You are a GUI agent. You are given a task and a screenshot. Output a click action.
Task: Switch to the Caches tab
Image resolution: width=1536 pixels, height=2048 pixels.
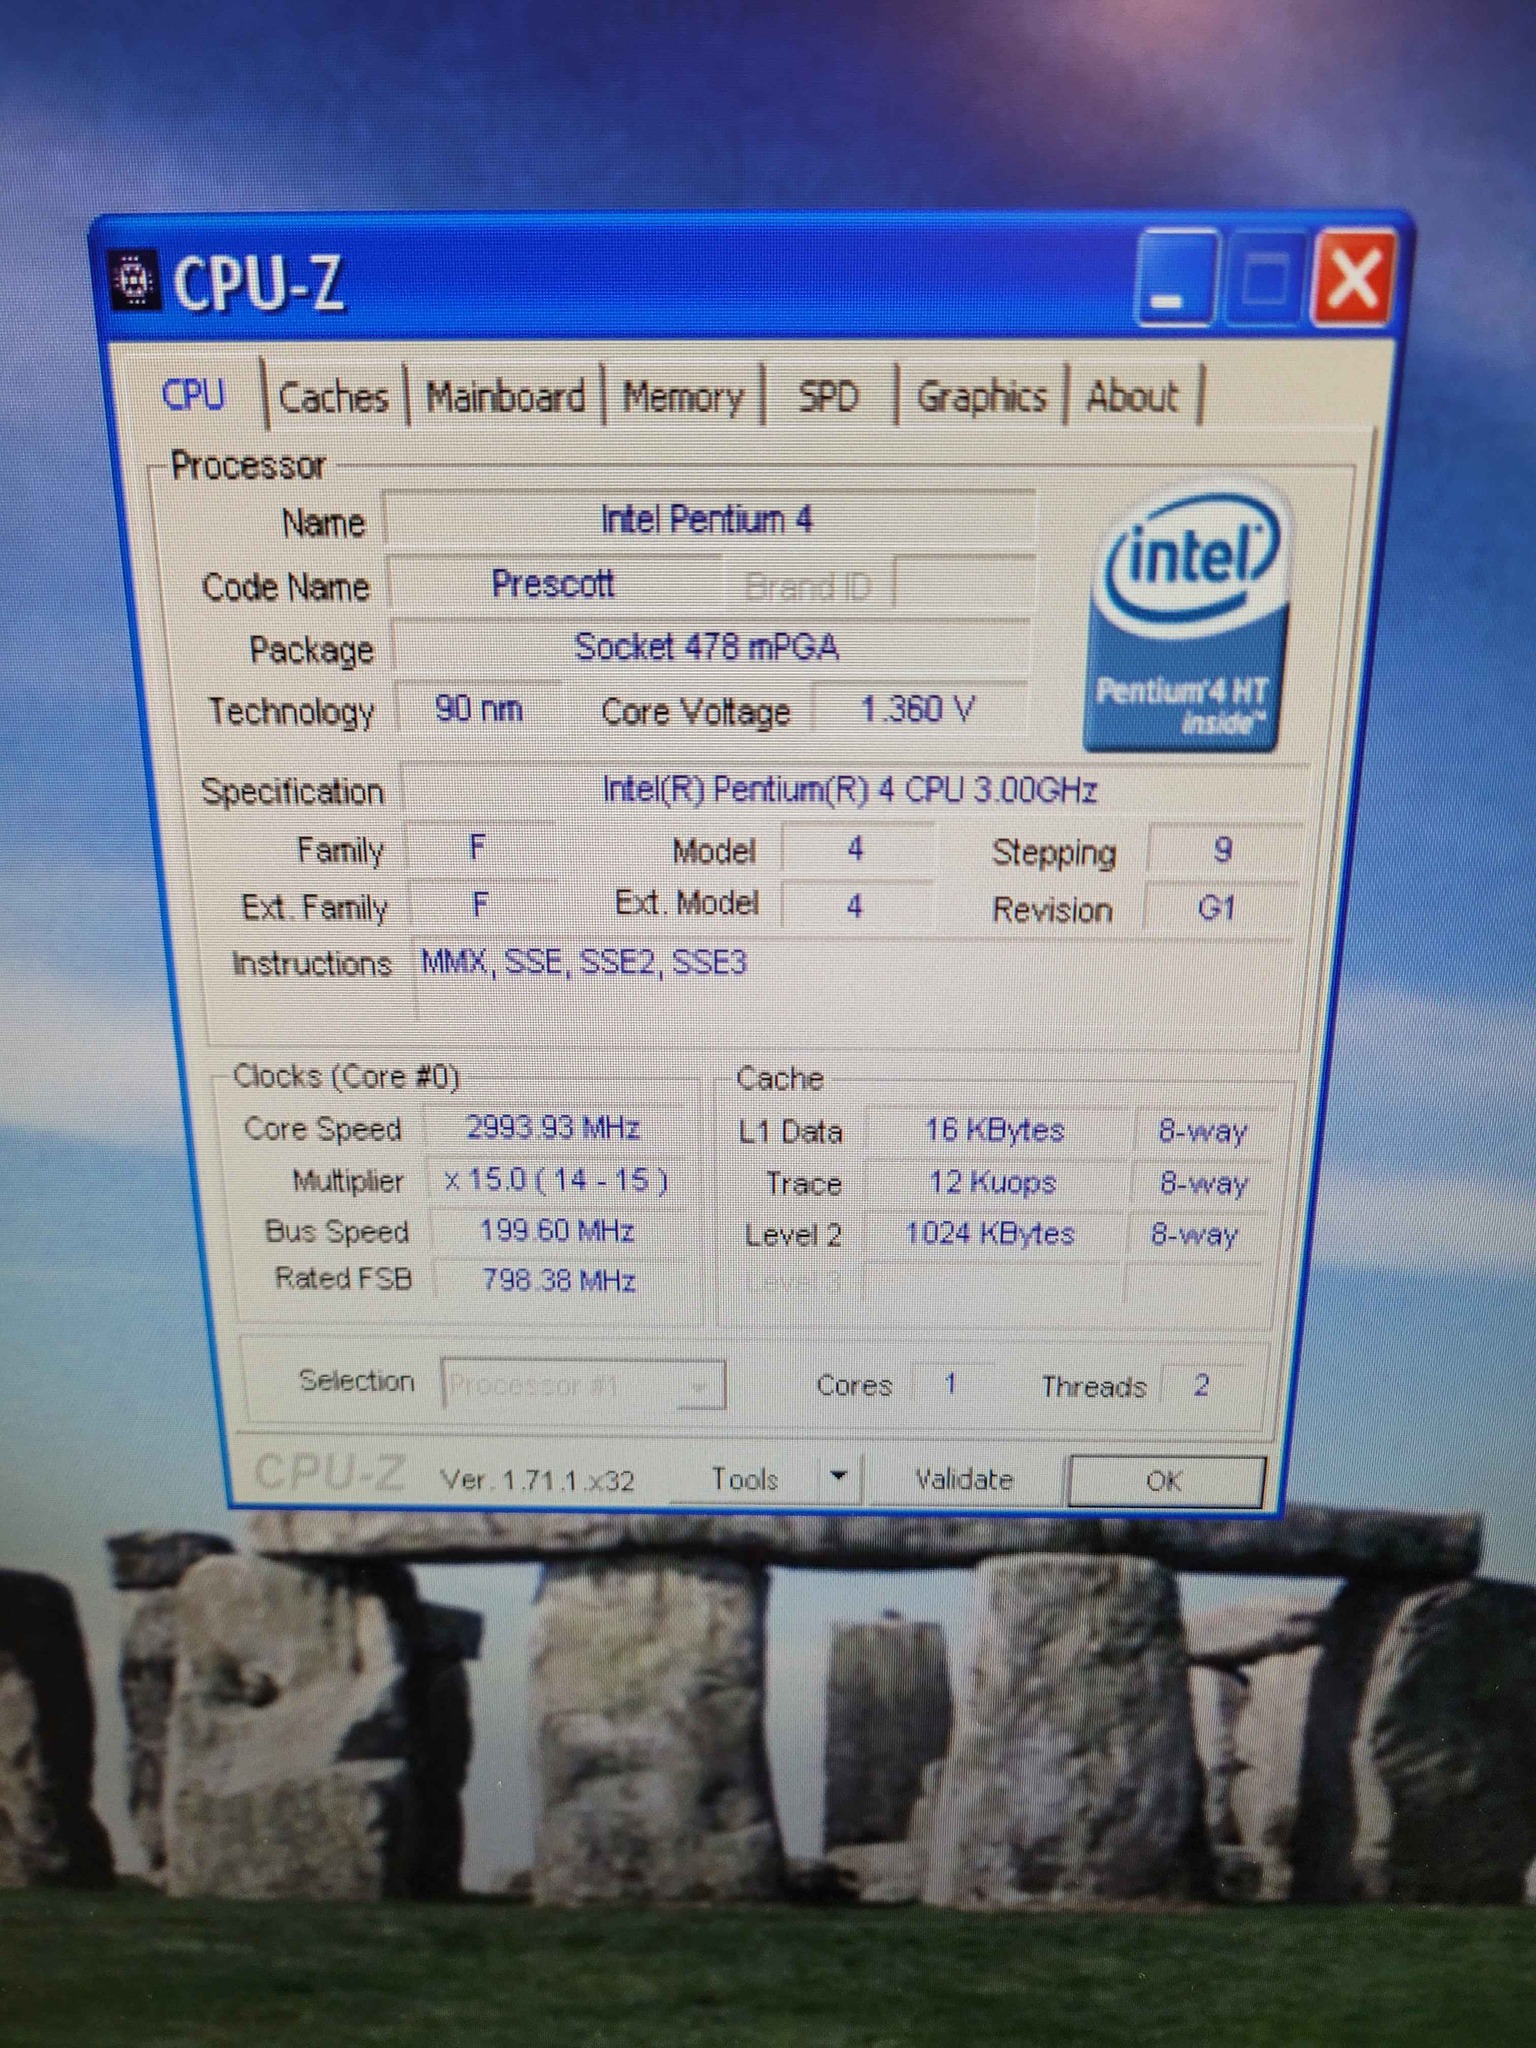pyautogui.click(x=333, y=397)
